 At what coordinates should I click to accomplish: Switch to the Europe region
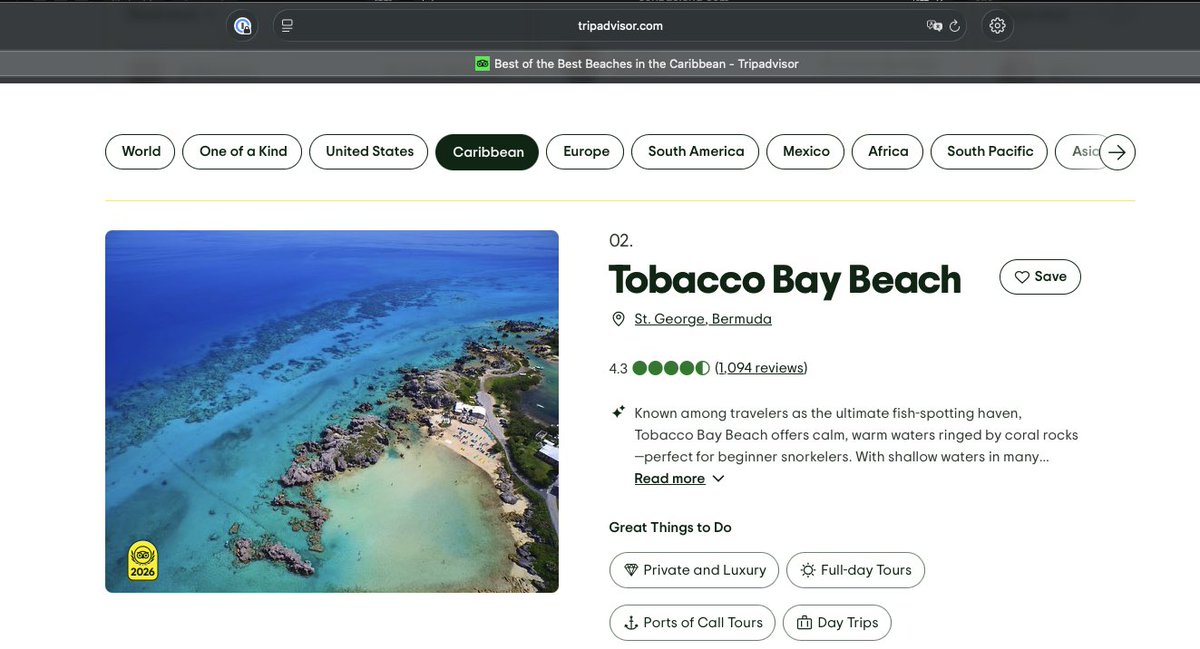[x=586, y=152]
